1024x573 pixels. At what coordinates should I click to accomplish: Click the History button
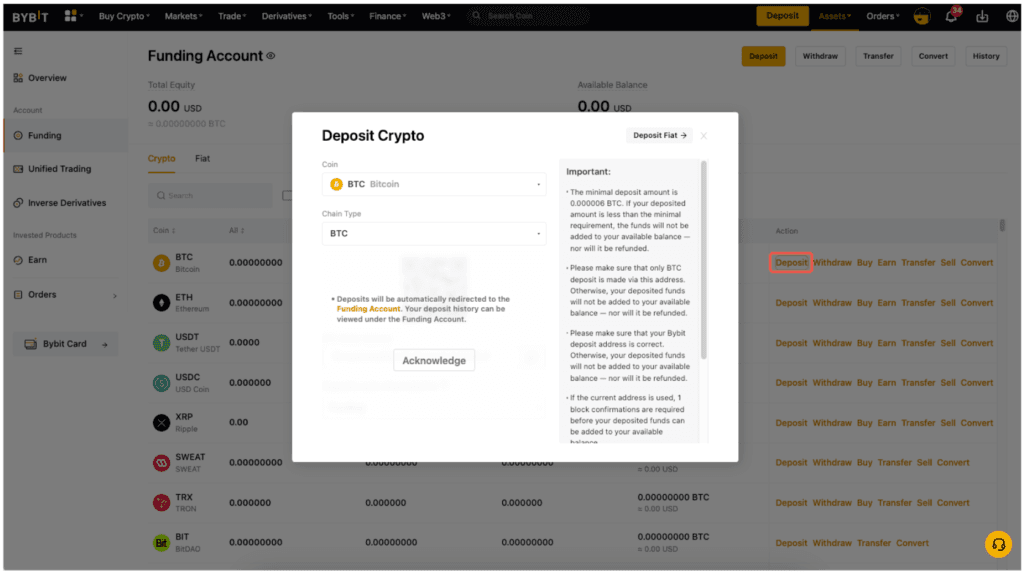[986, 56]
